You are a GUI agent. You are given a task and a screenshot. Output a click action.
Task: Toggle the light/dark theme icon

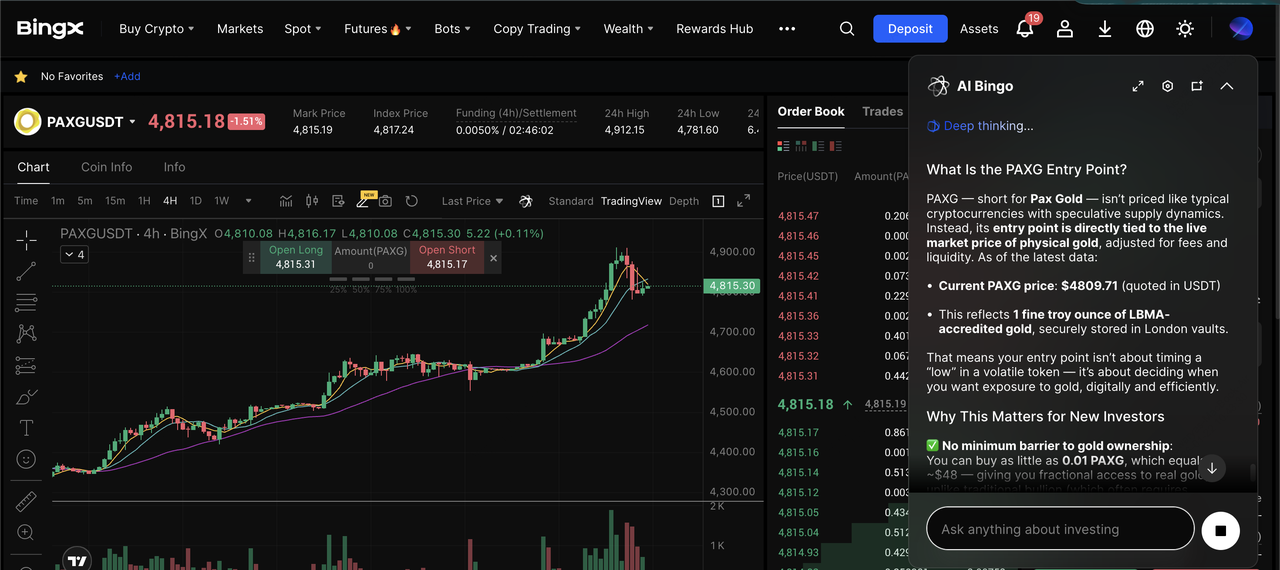point(1185,29)
